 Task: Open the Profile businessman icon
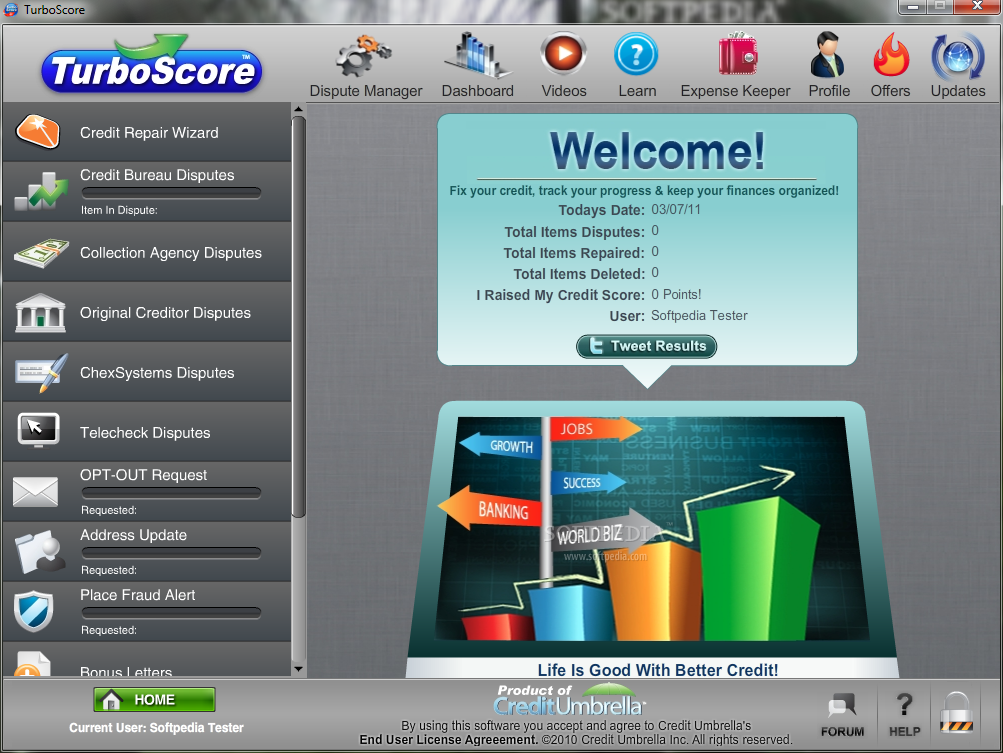tap(828, 54)
